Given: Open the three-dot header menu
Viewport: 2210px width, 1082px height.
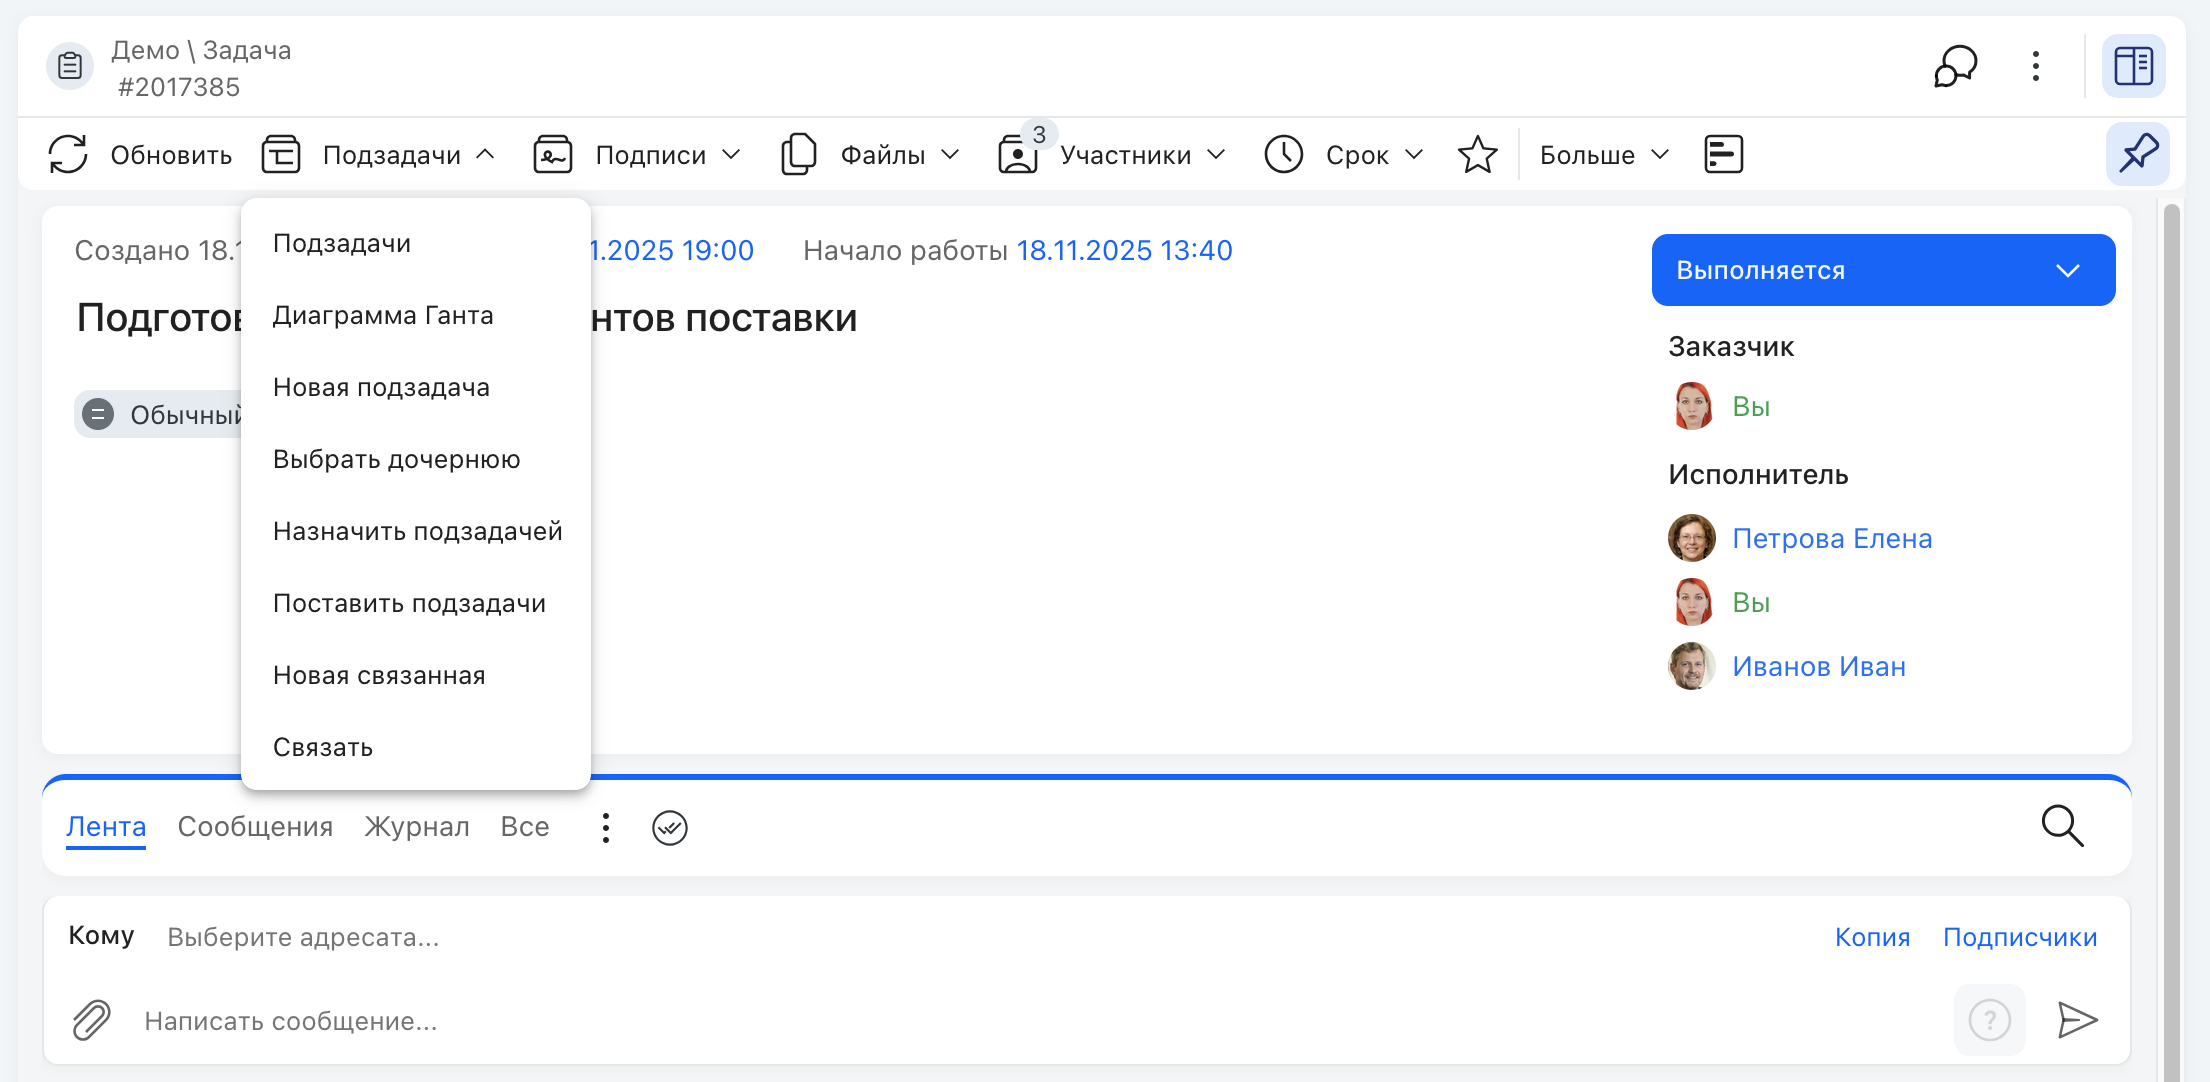Looking at the screenshot, I should tap(2036, 67).
